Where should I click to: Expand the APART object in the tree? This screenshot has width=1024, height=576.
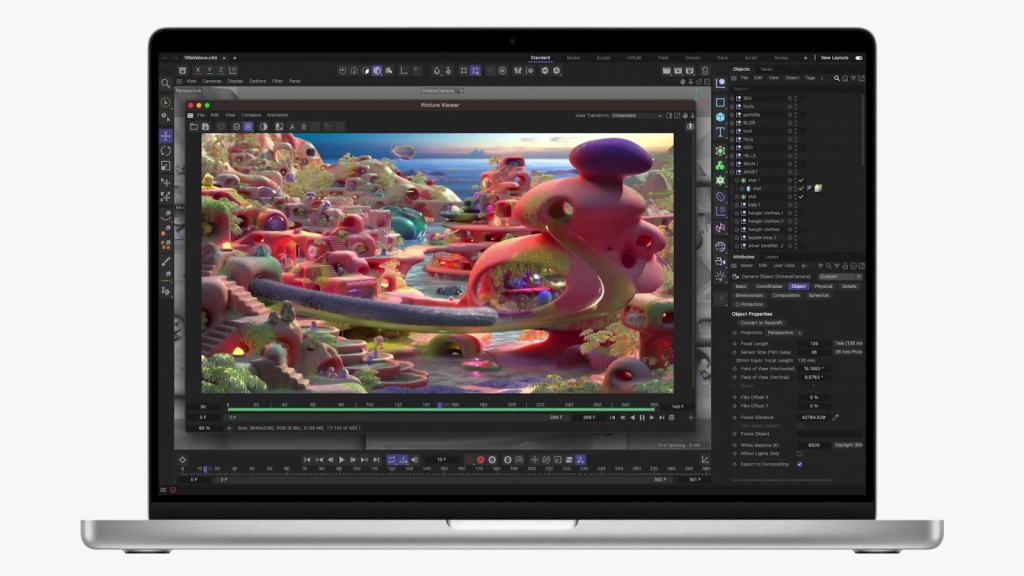pos(732,172)
